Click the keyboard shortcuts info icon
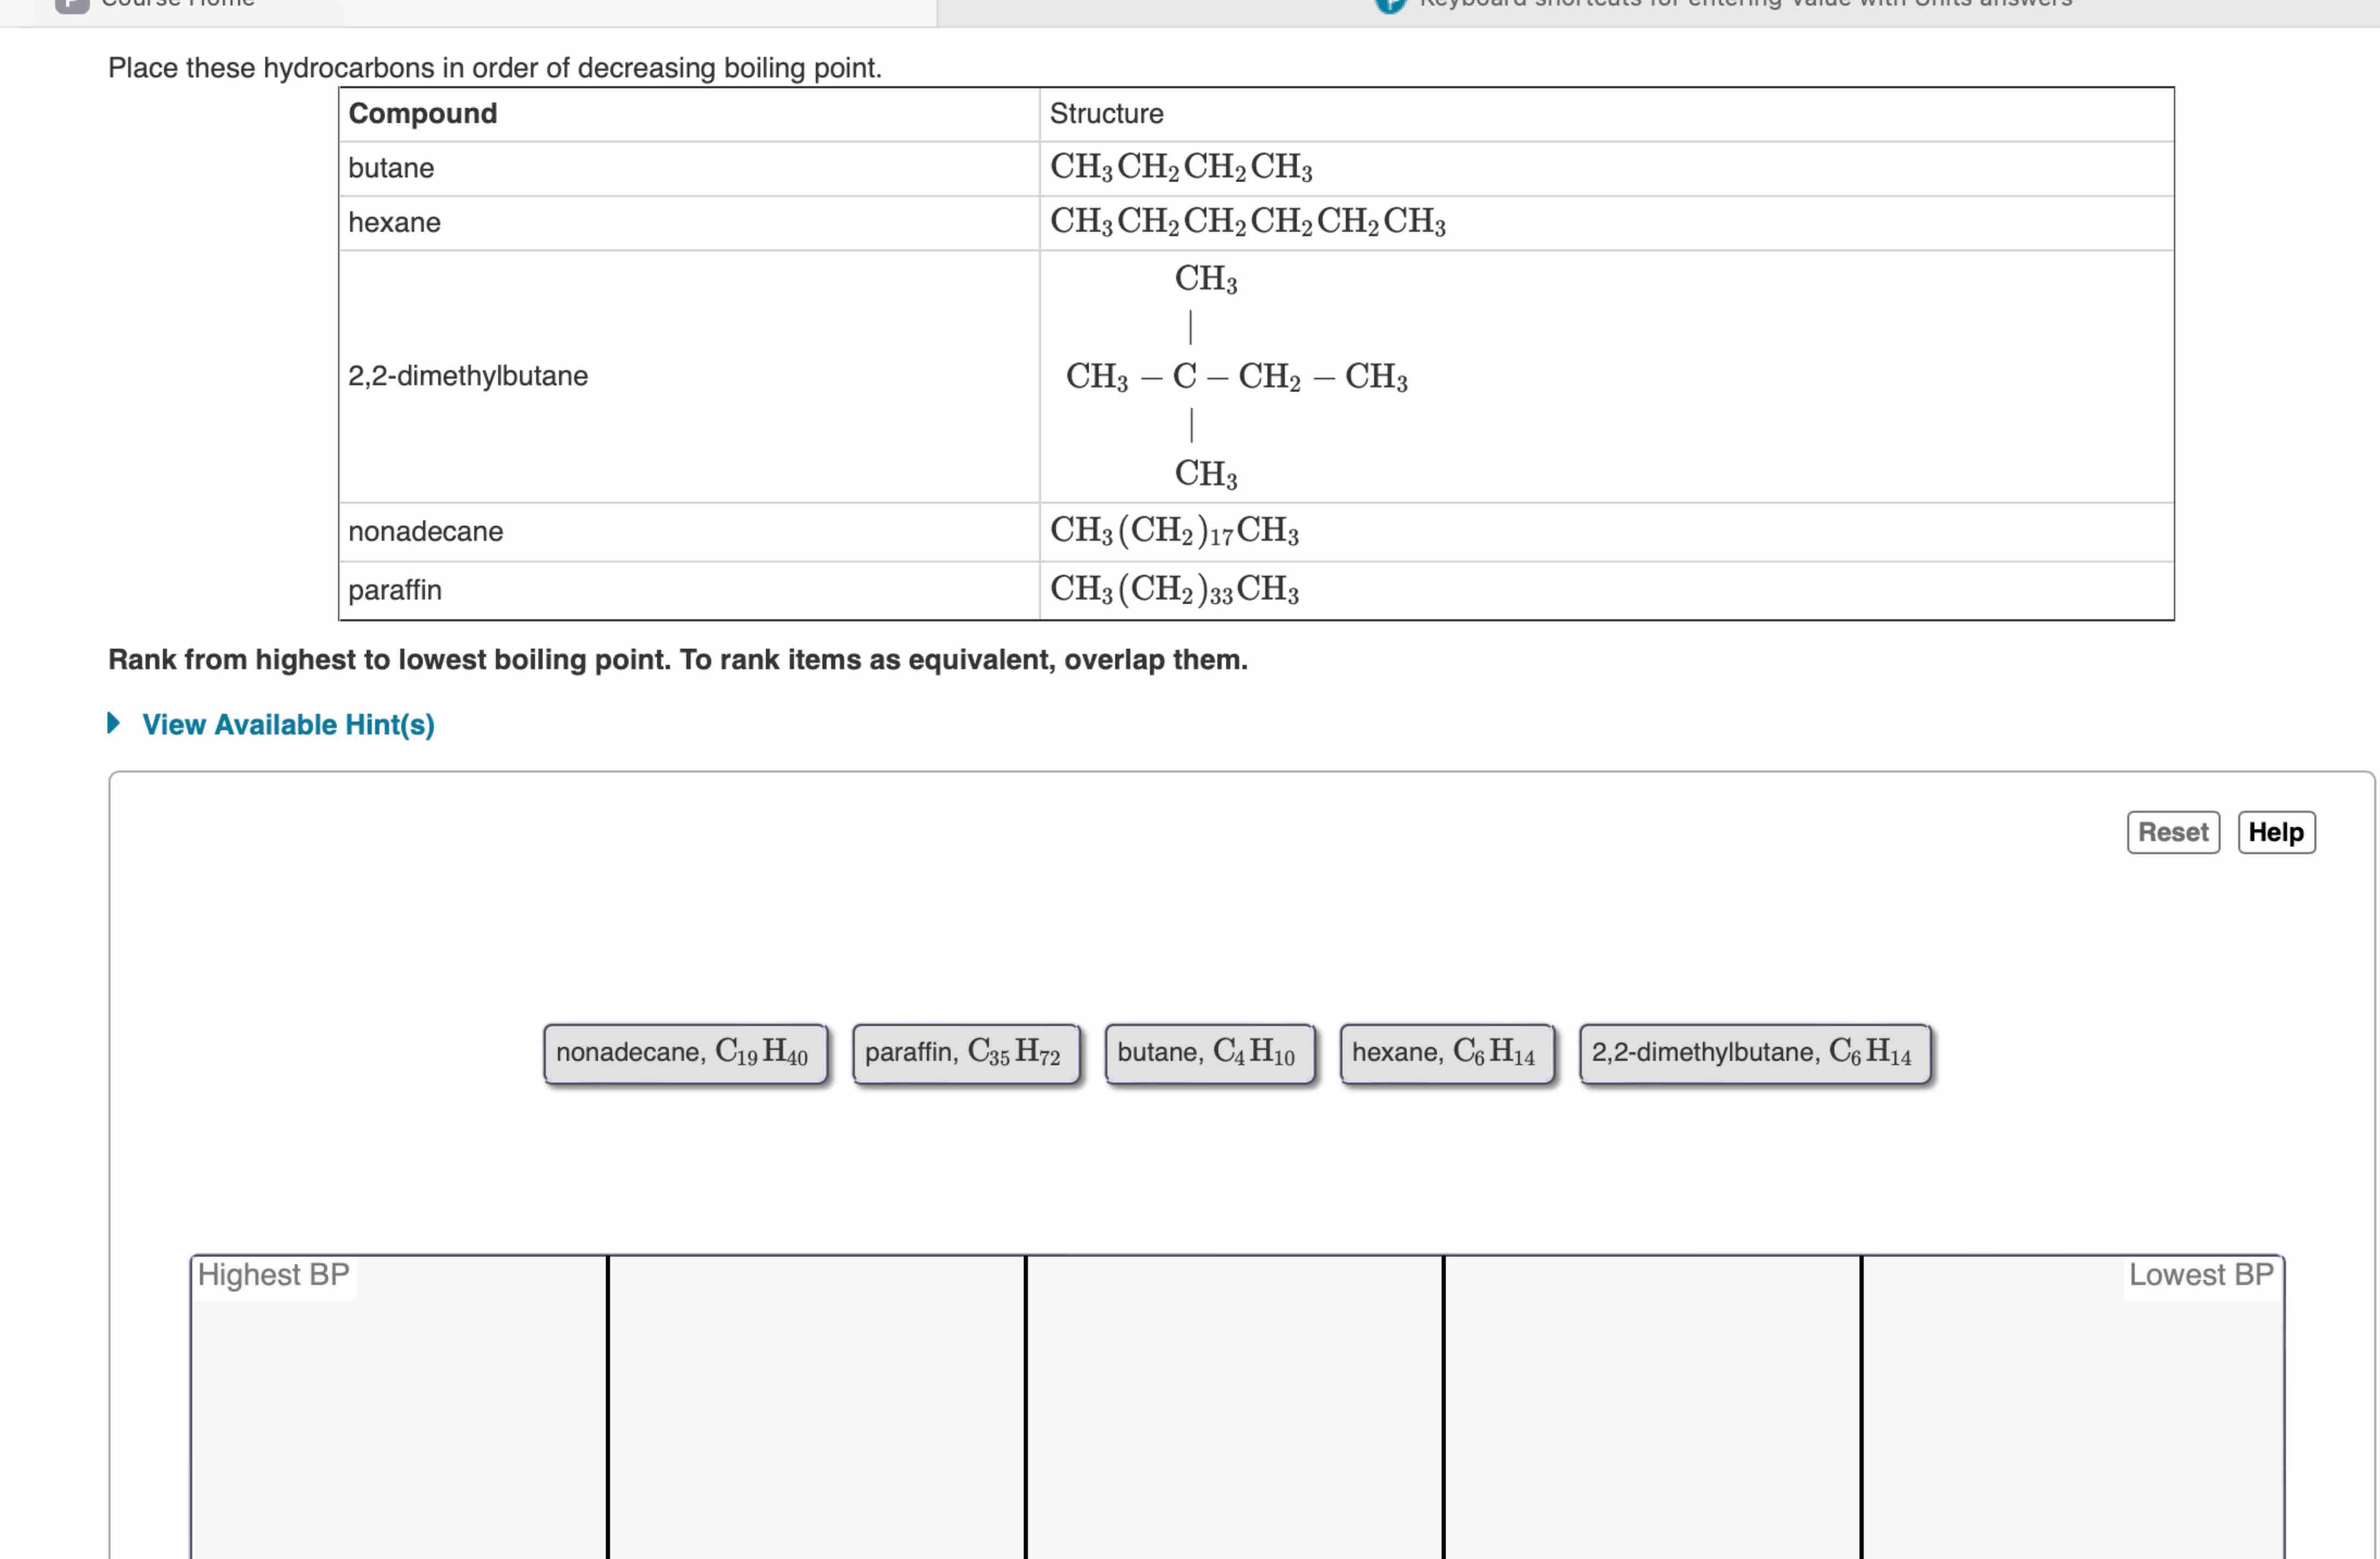2380x1559 pixels. click(x=1390, y=4)
